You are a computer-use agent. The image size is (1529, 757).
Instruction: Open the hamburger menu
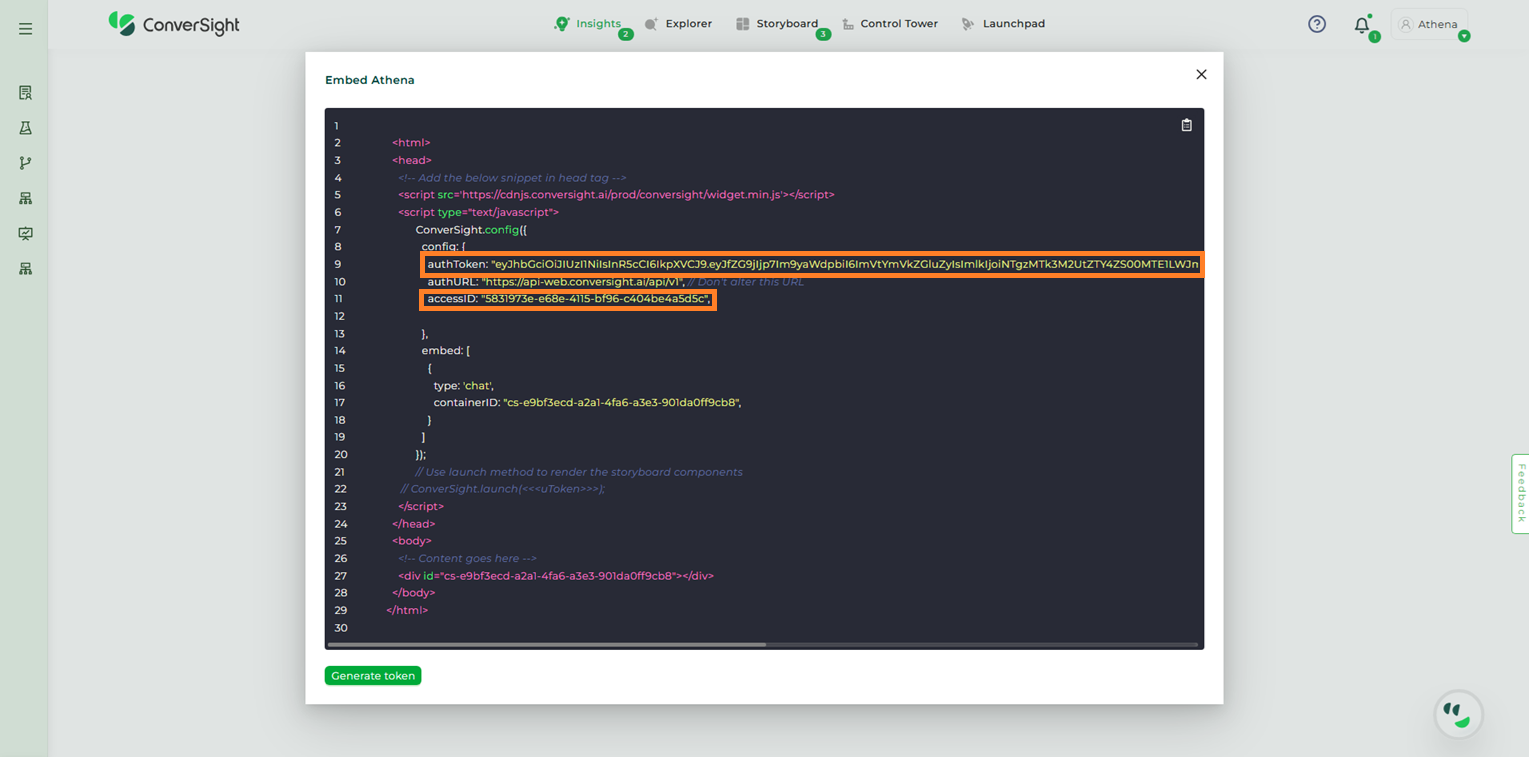pyautogui.click(x=25, y=29)
